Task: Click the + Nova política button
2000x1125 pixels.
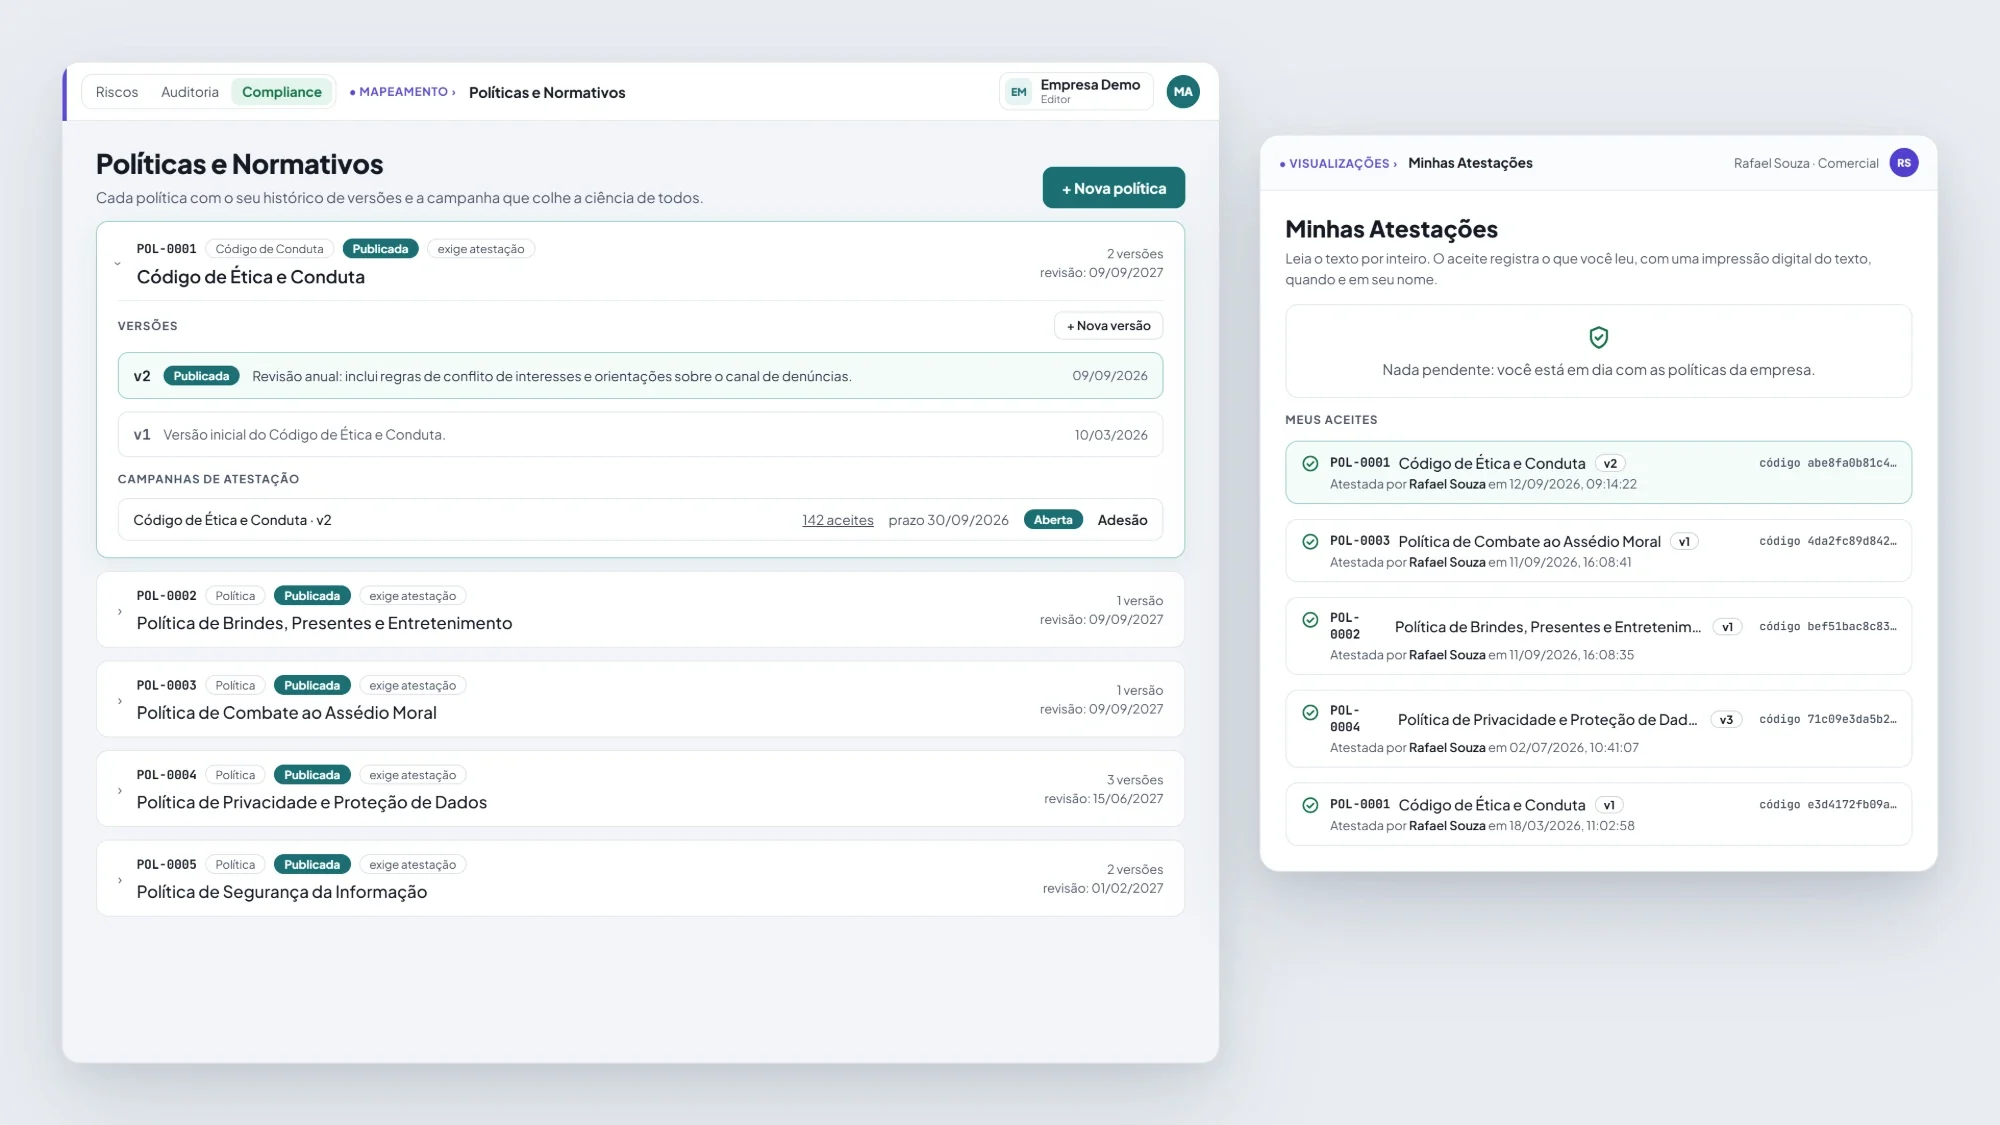Action: 1114,188
